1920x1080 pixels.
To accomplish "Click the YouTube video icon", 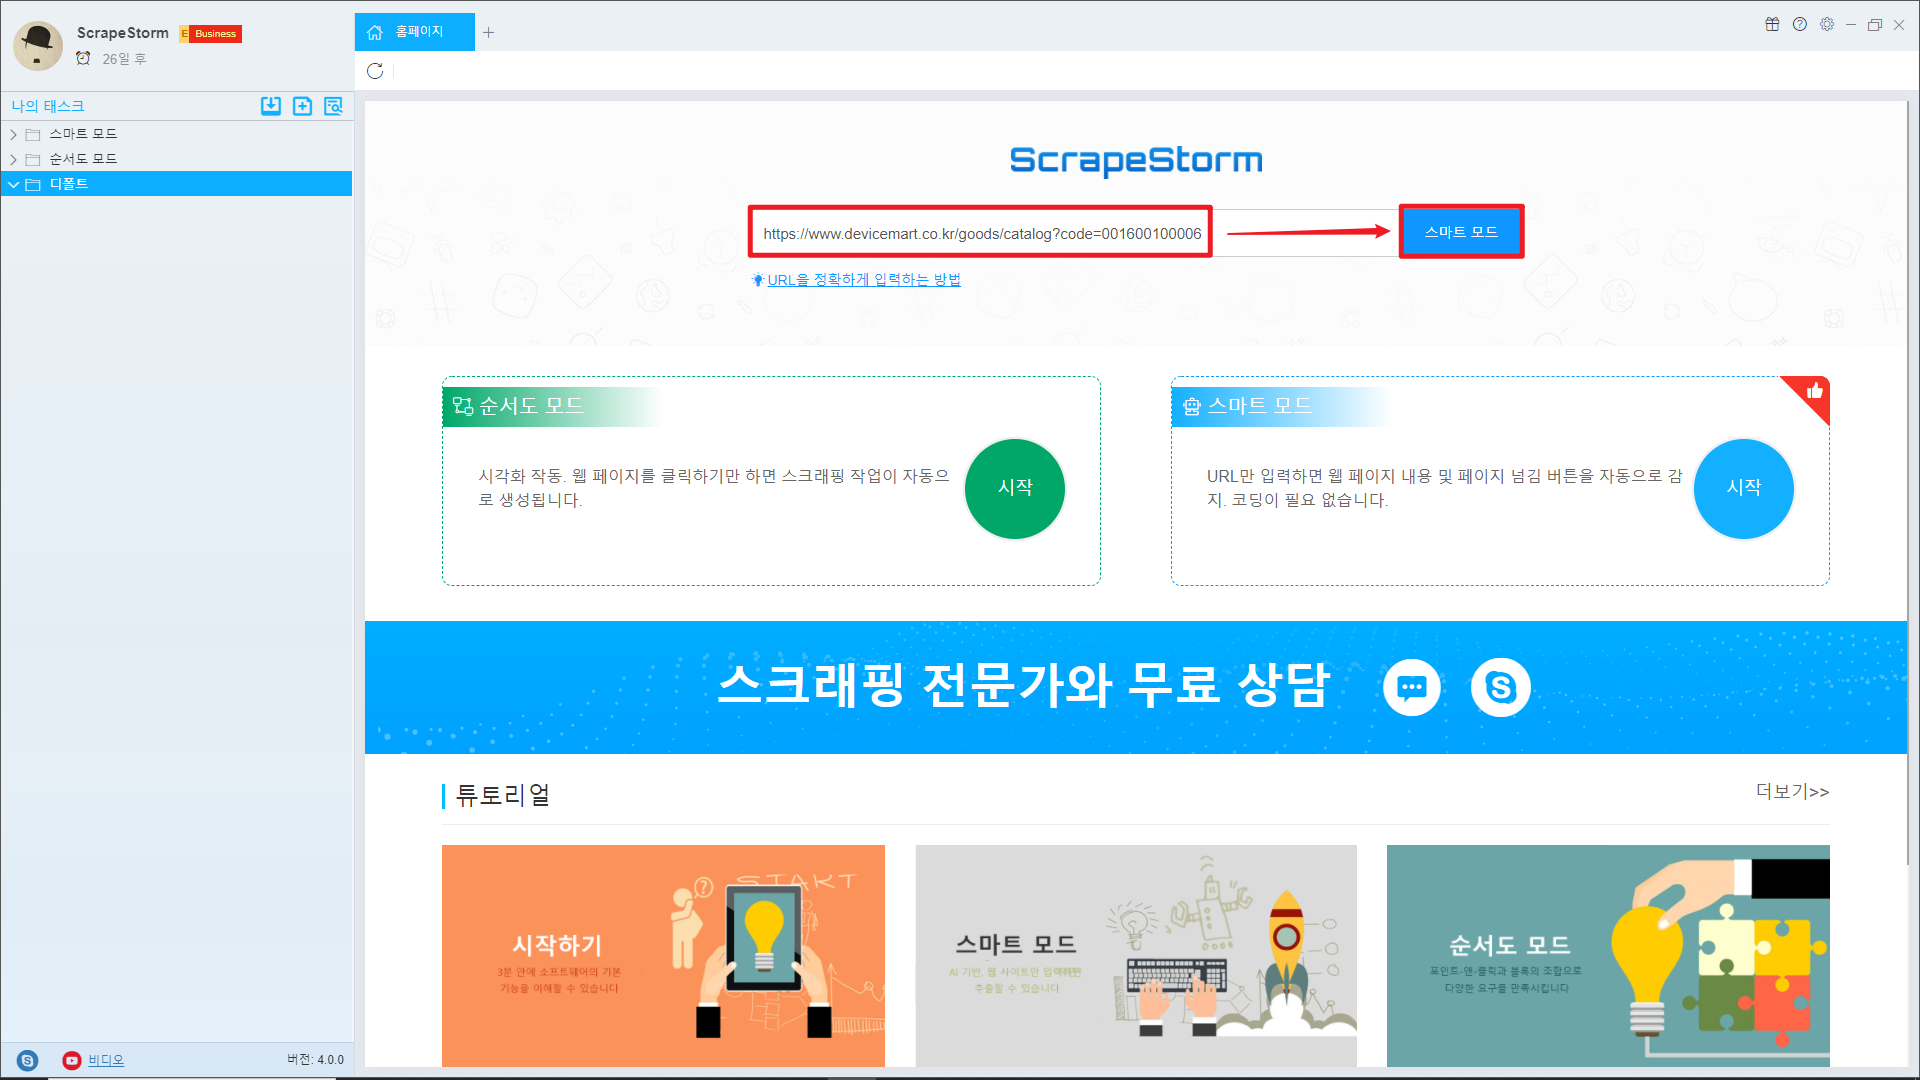I will click(72, 1060).
